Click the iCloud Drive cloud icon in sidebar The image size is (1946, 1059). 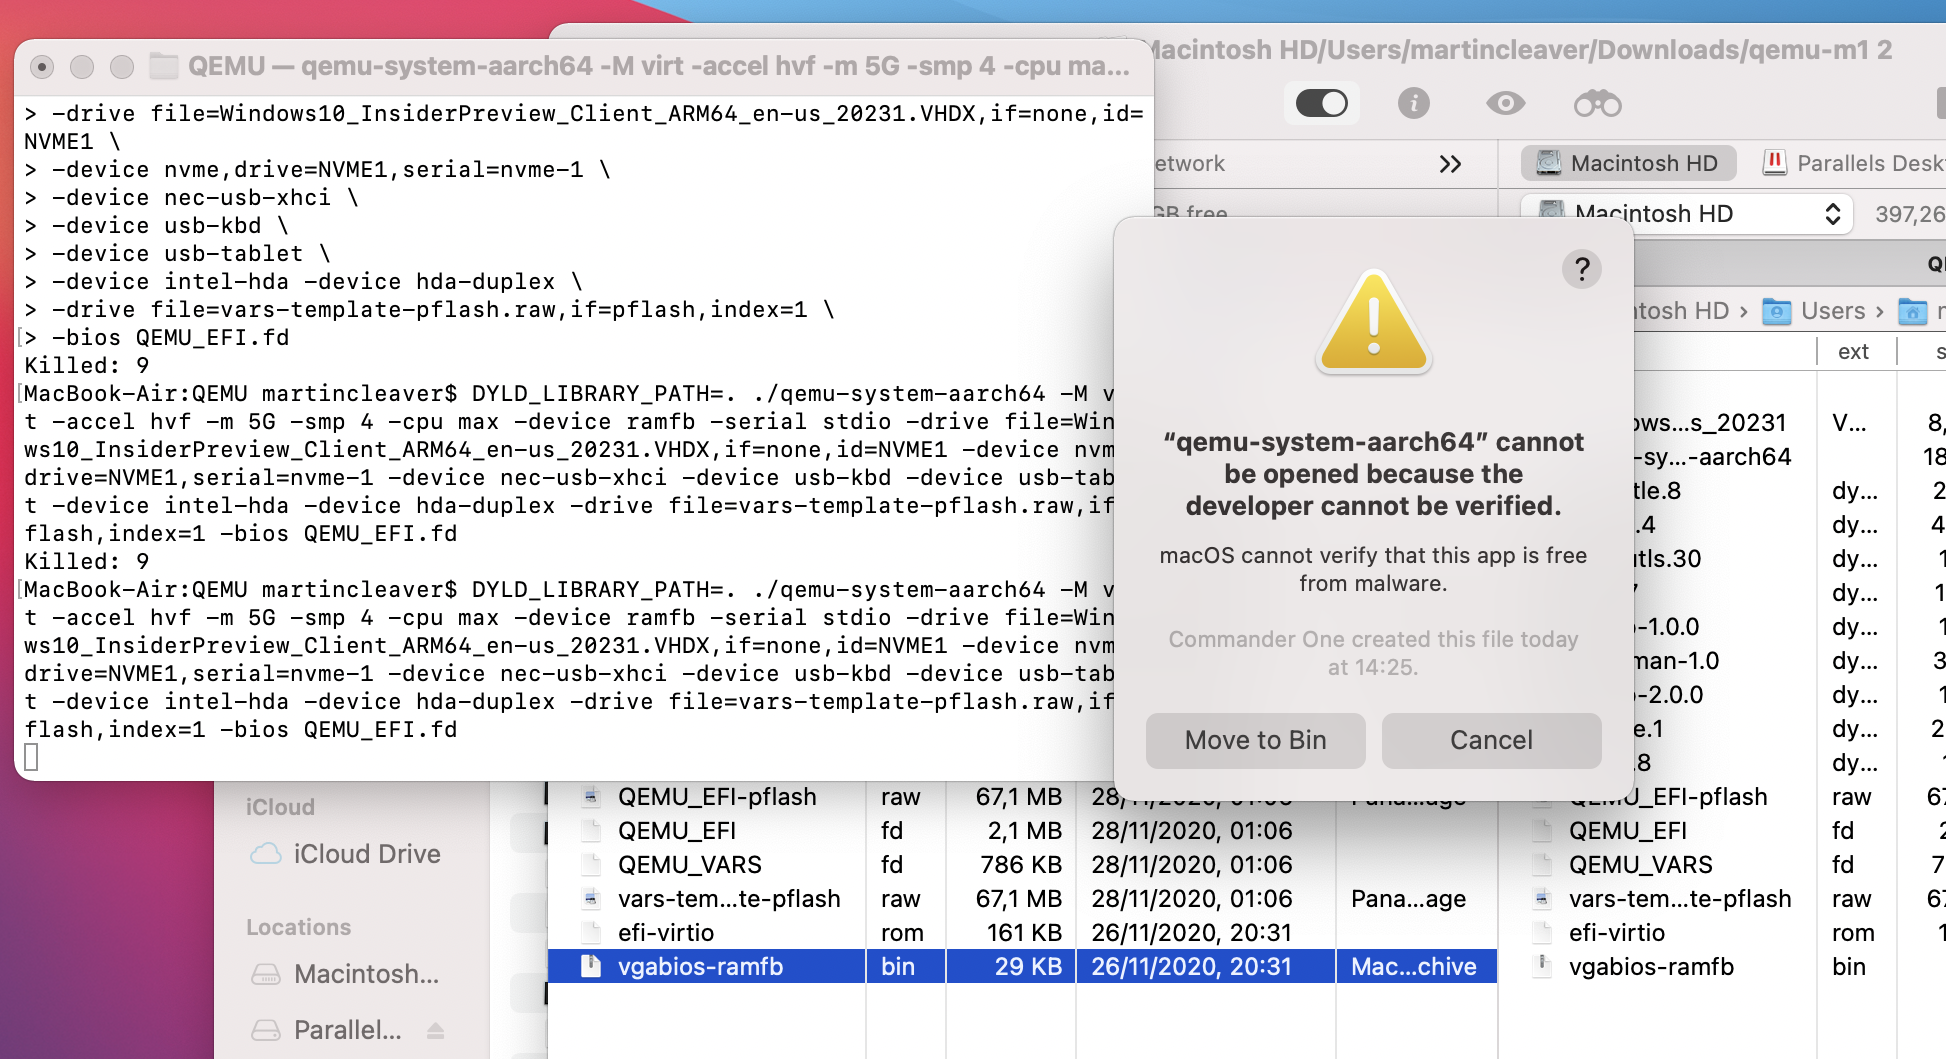pos(266,854)
